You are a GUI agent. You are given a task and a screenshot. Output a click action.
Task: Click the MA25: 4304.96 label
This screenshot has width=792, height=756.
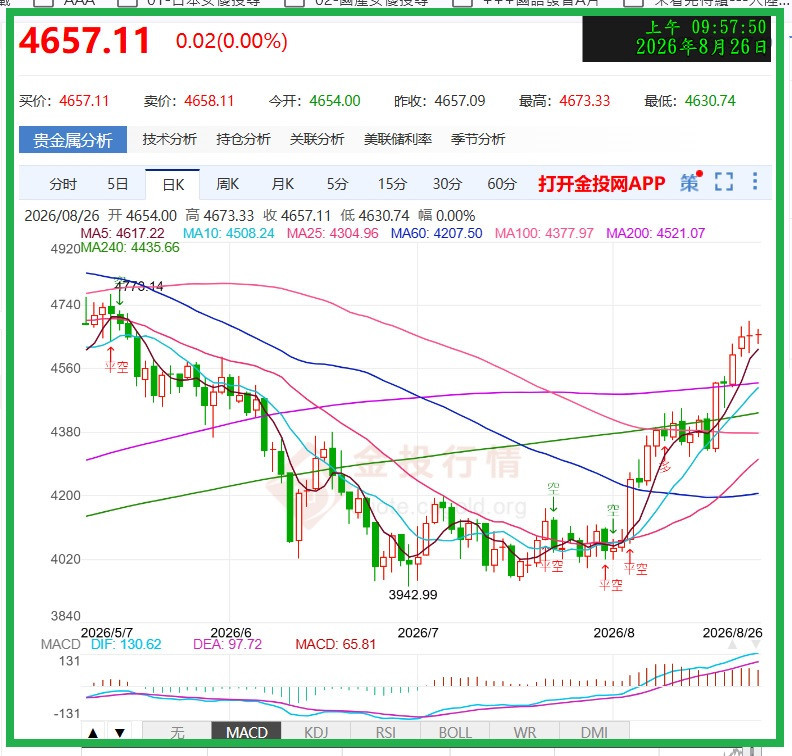332,233
